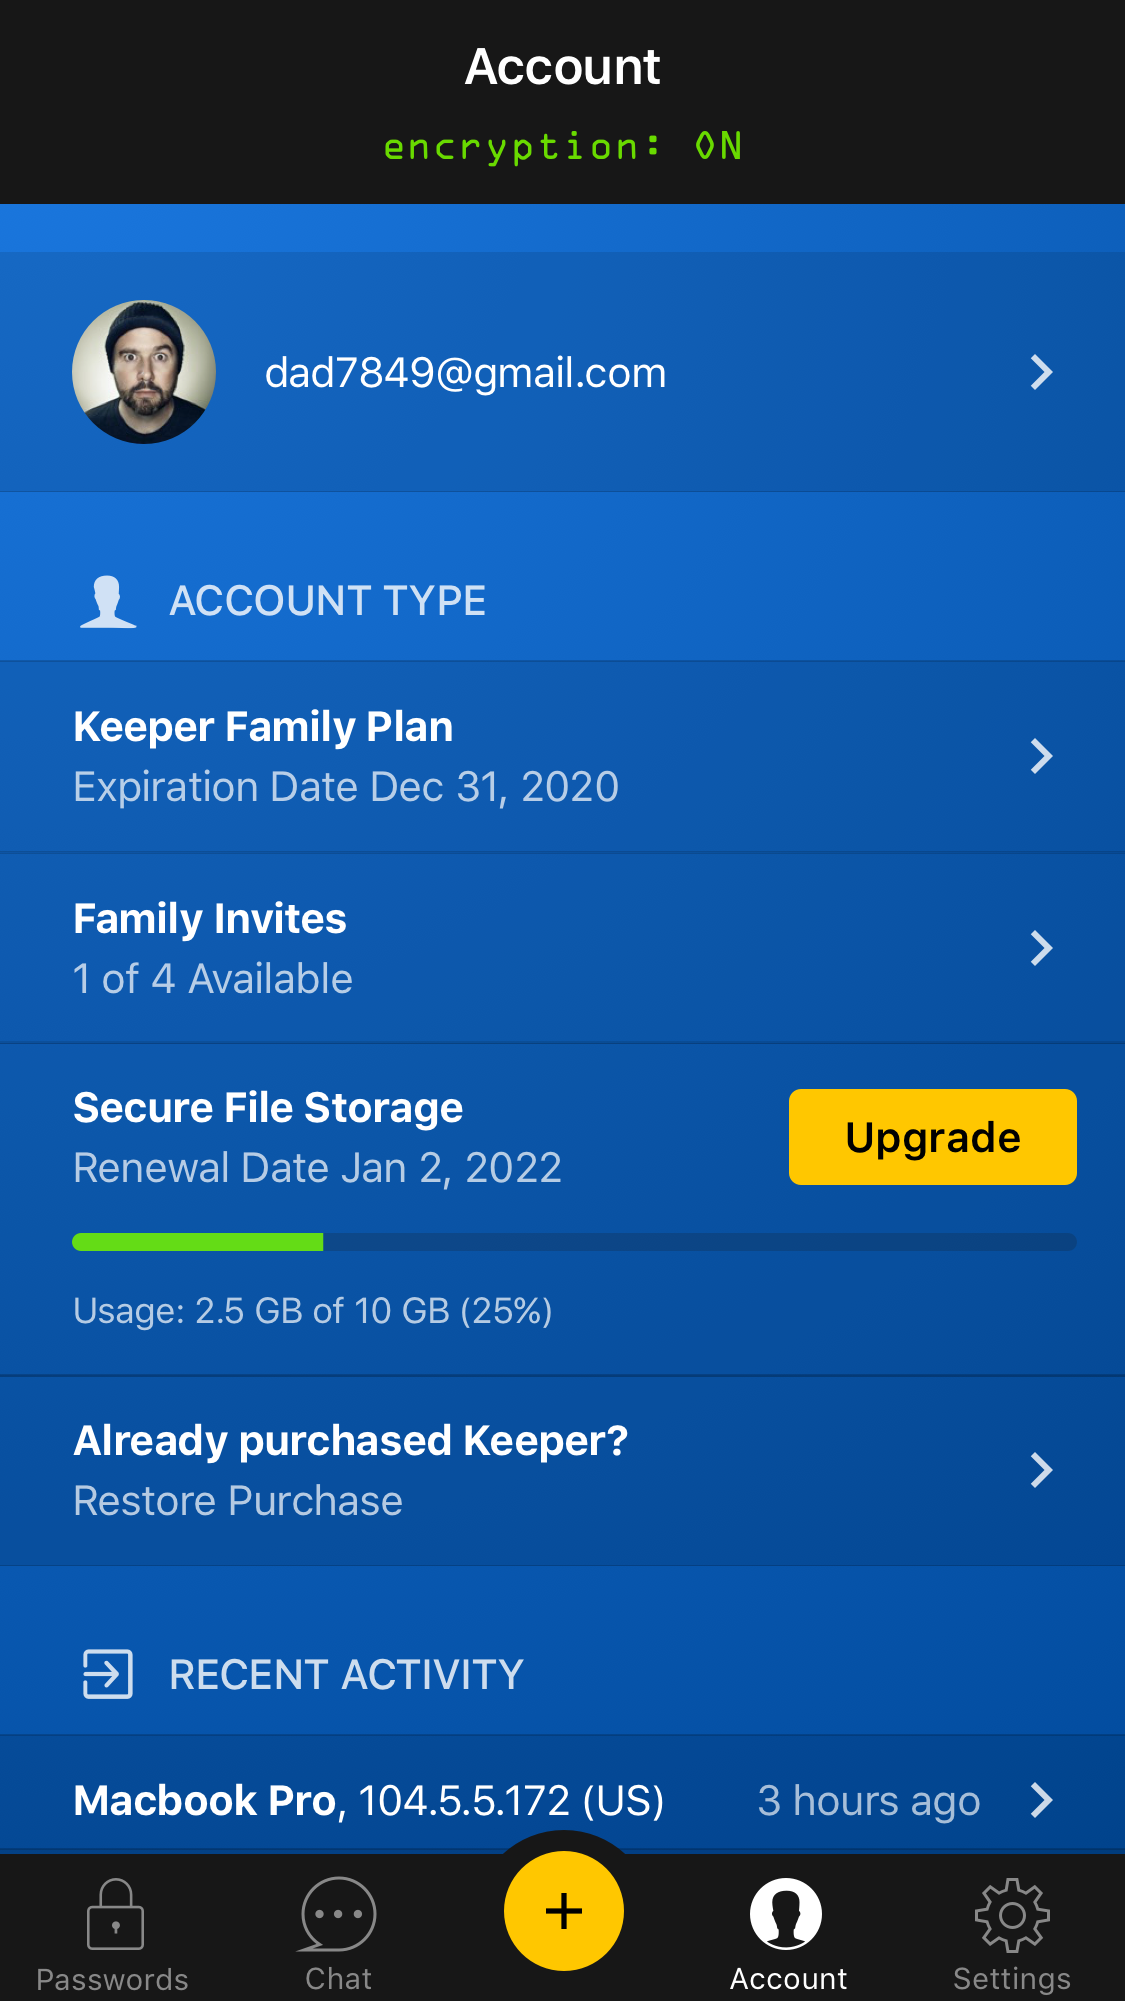Tap the Family Invites row title
The image size is (1125, 2001).
pos(210,919)
